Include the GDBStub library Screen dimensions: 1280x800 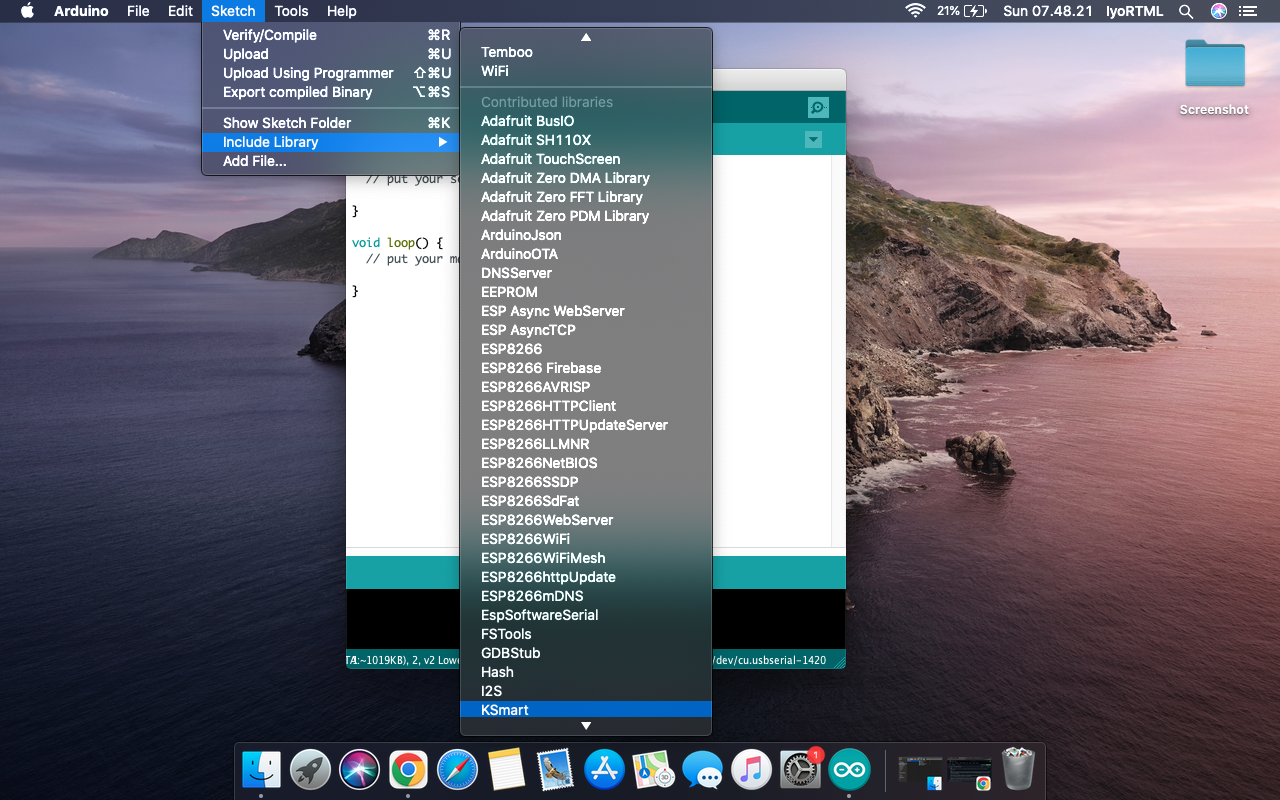(586, 653)
